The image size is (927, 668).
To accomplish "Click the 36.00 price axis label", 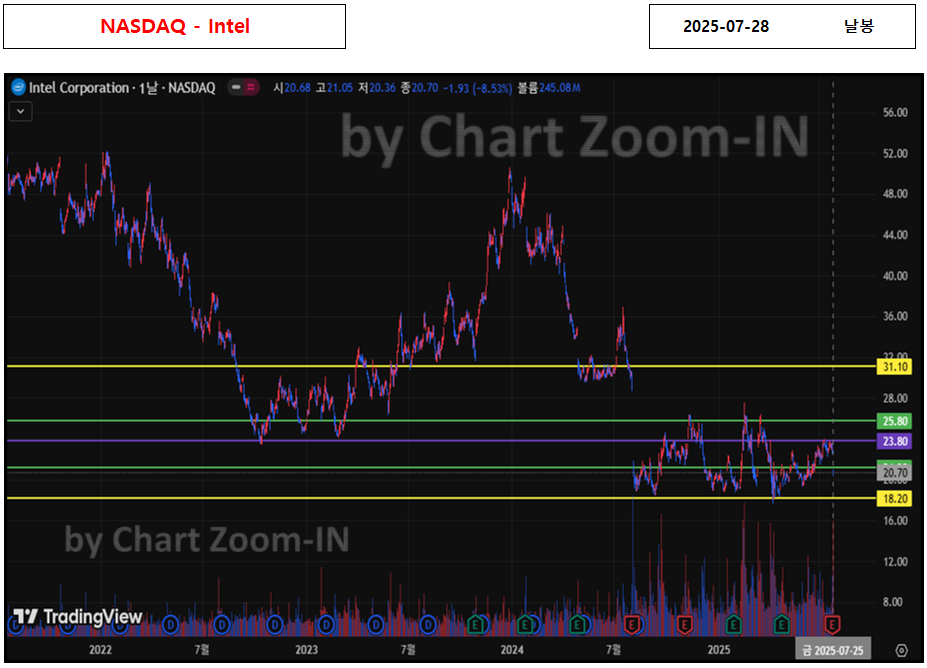I will [x=895, y=316].
